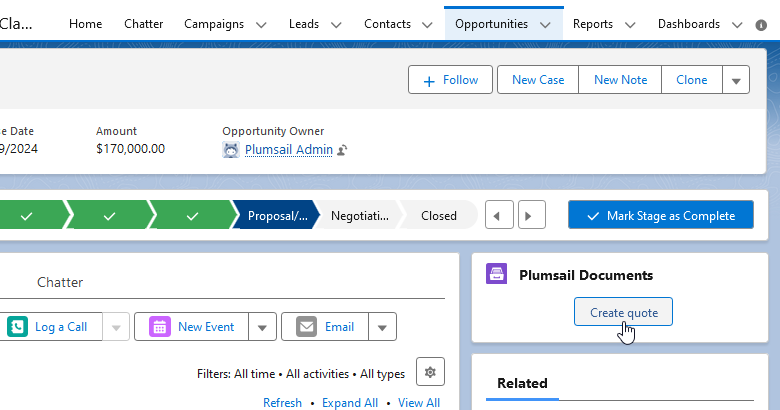Open more actions dropdown beside Clone

(x=736, y=80)
